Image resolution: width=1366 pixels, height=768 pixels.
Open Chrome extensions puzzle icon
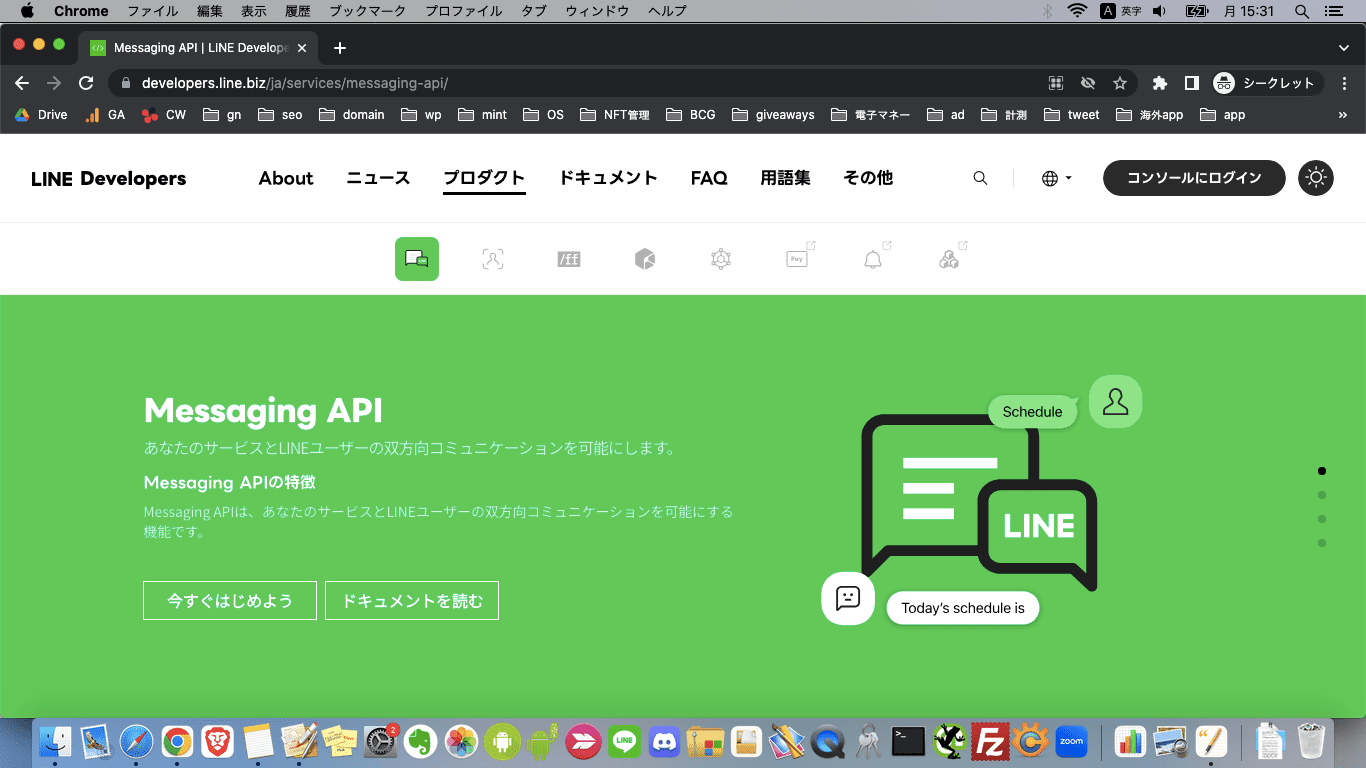click(1160, 83)
